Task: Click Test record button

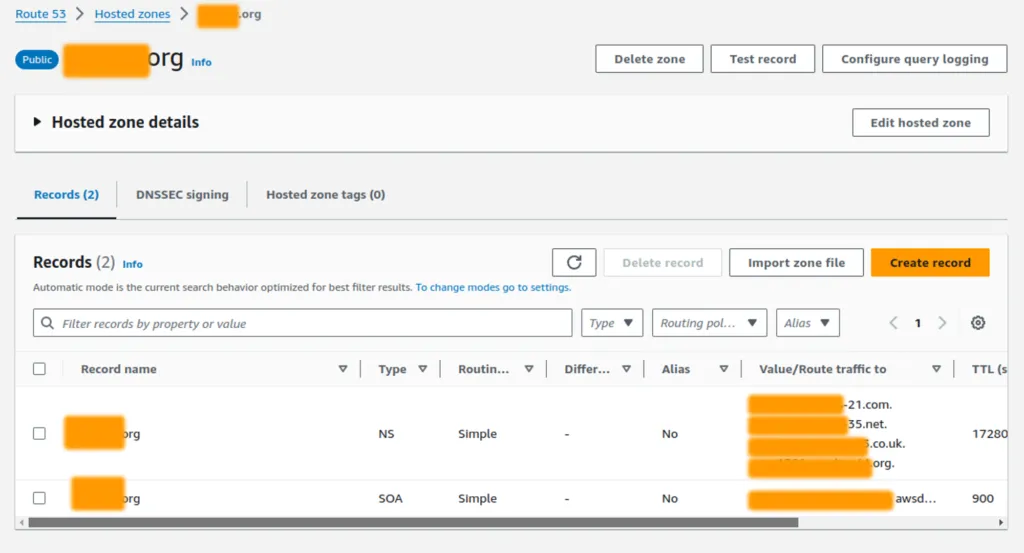Action: pos(763,59)
